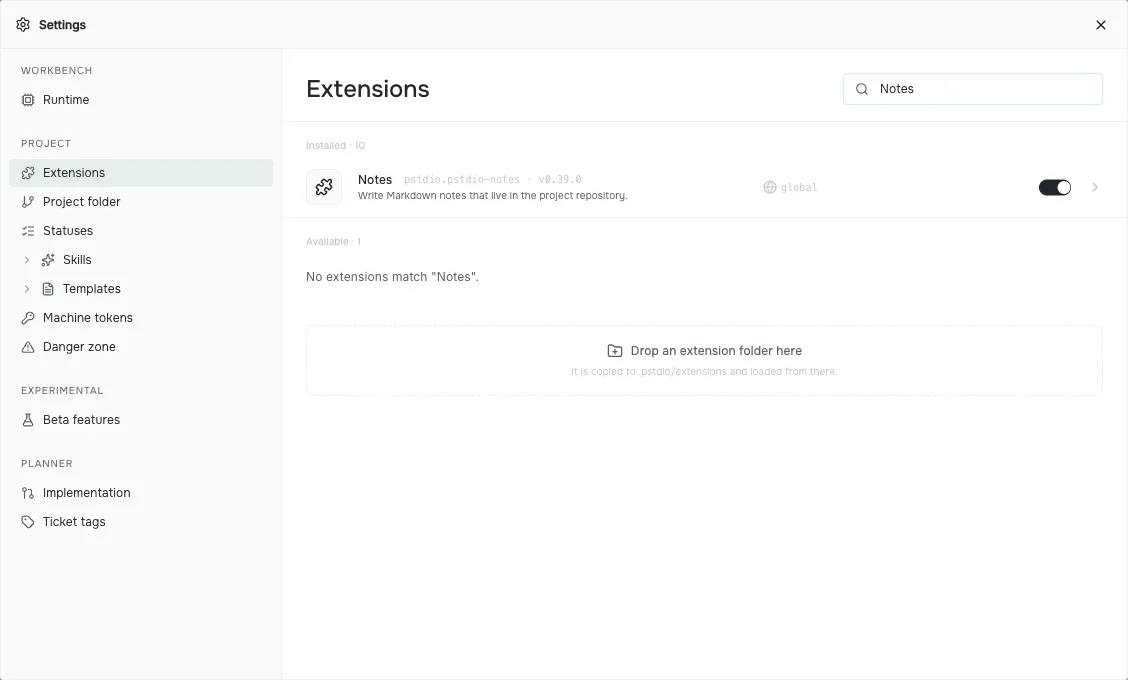Click the v0.39.0 version label
The width and height of the screenshot is (1128, 680).
pyautogui.click(x=560, y=180)
